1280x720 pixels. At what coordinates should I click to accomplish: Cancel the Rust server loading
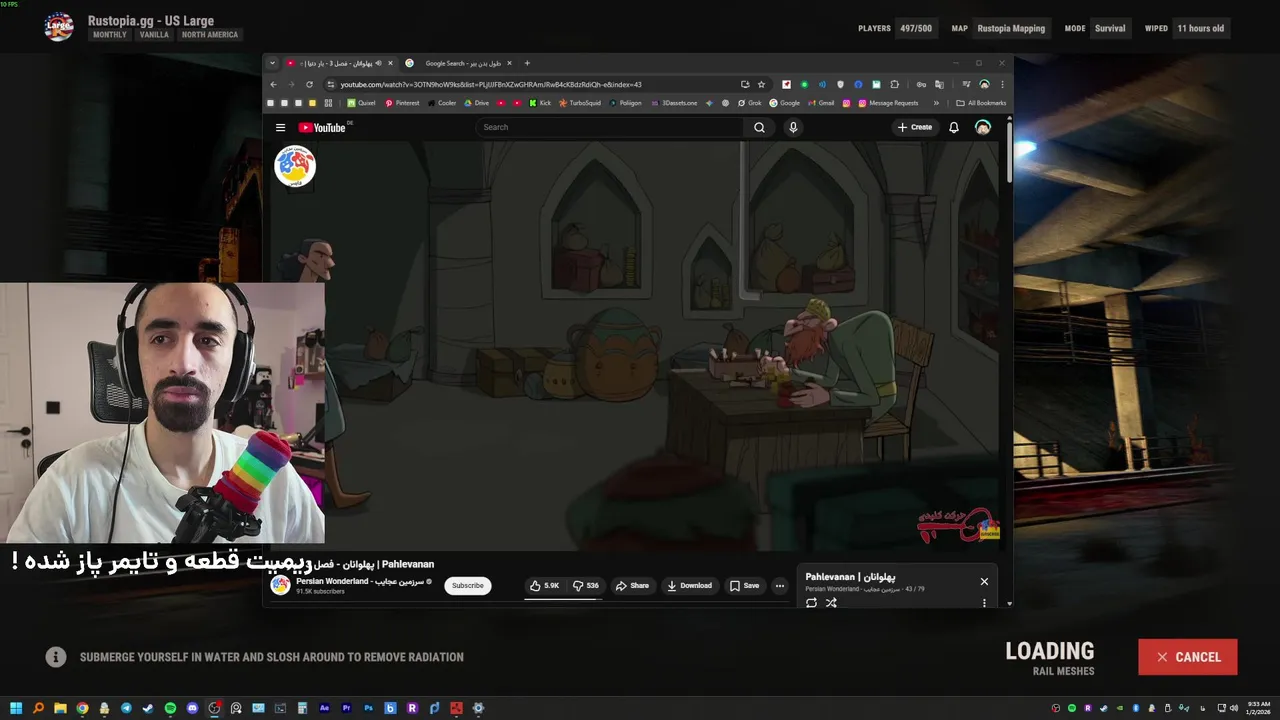point(1188,657)
